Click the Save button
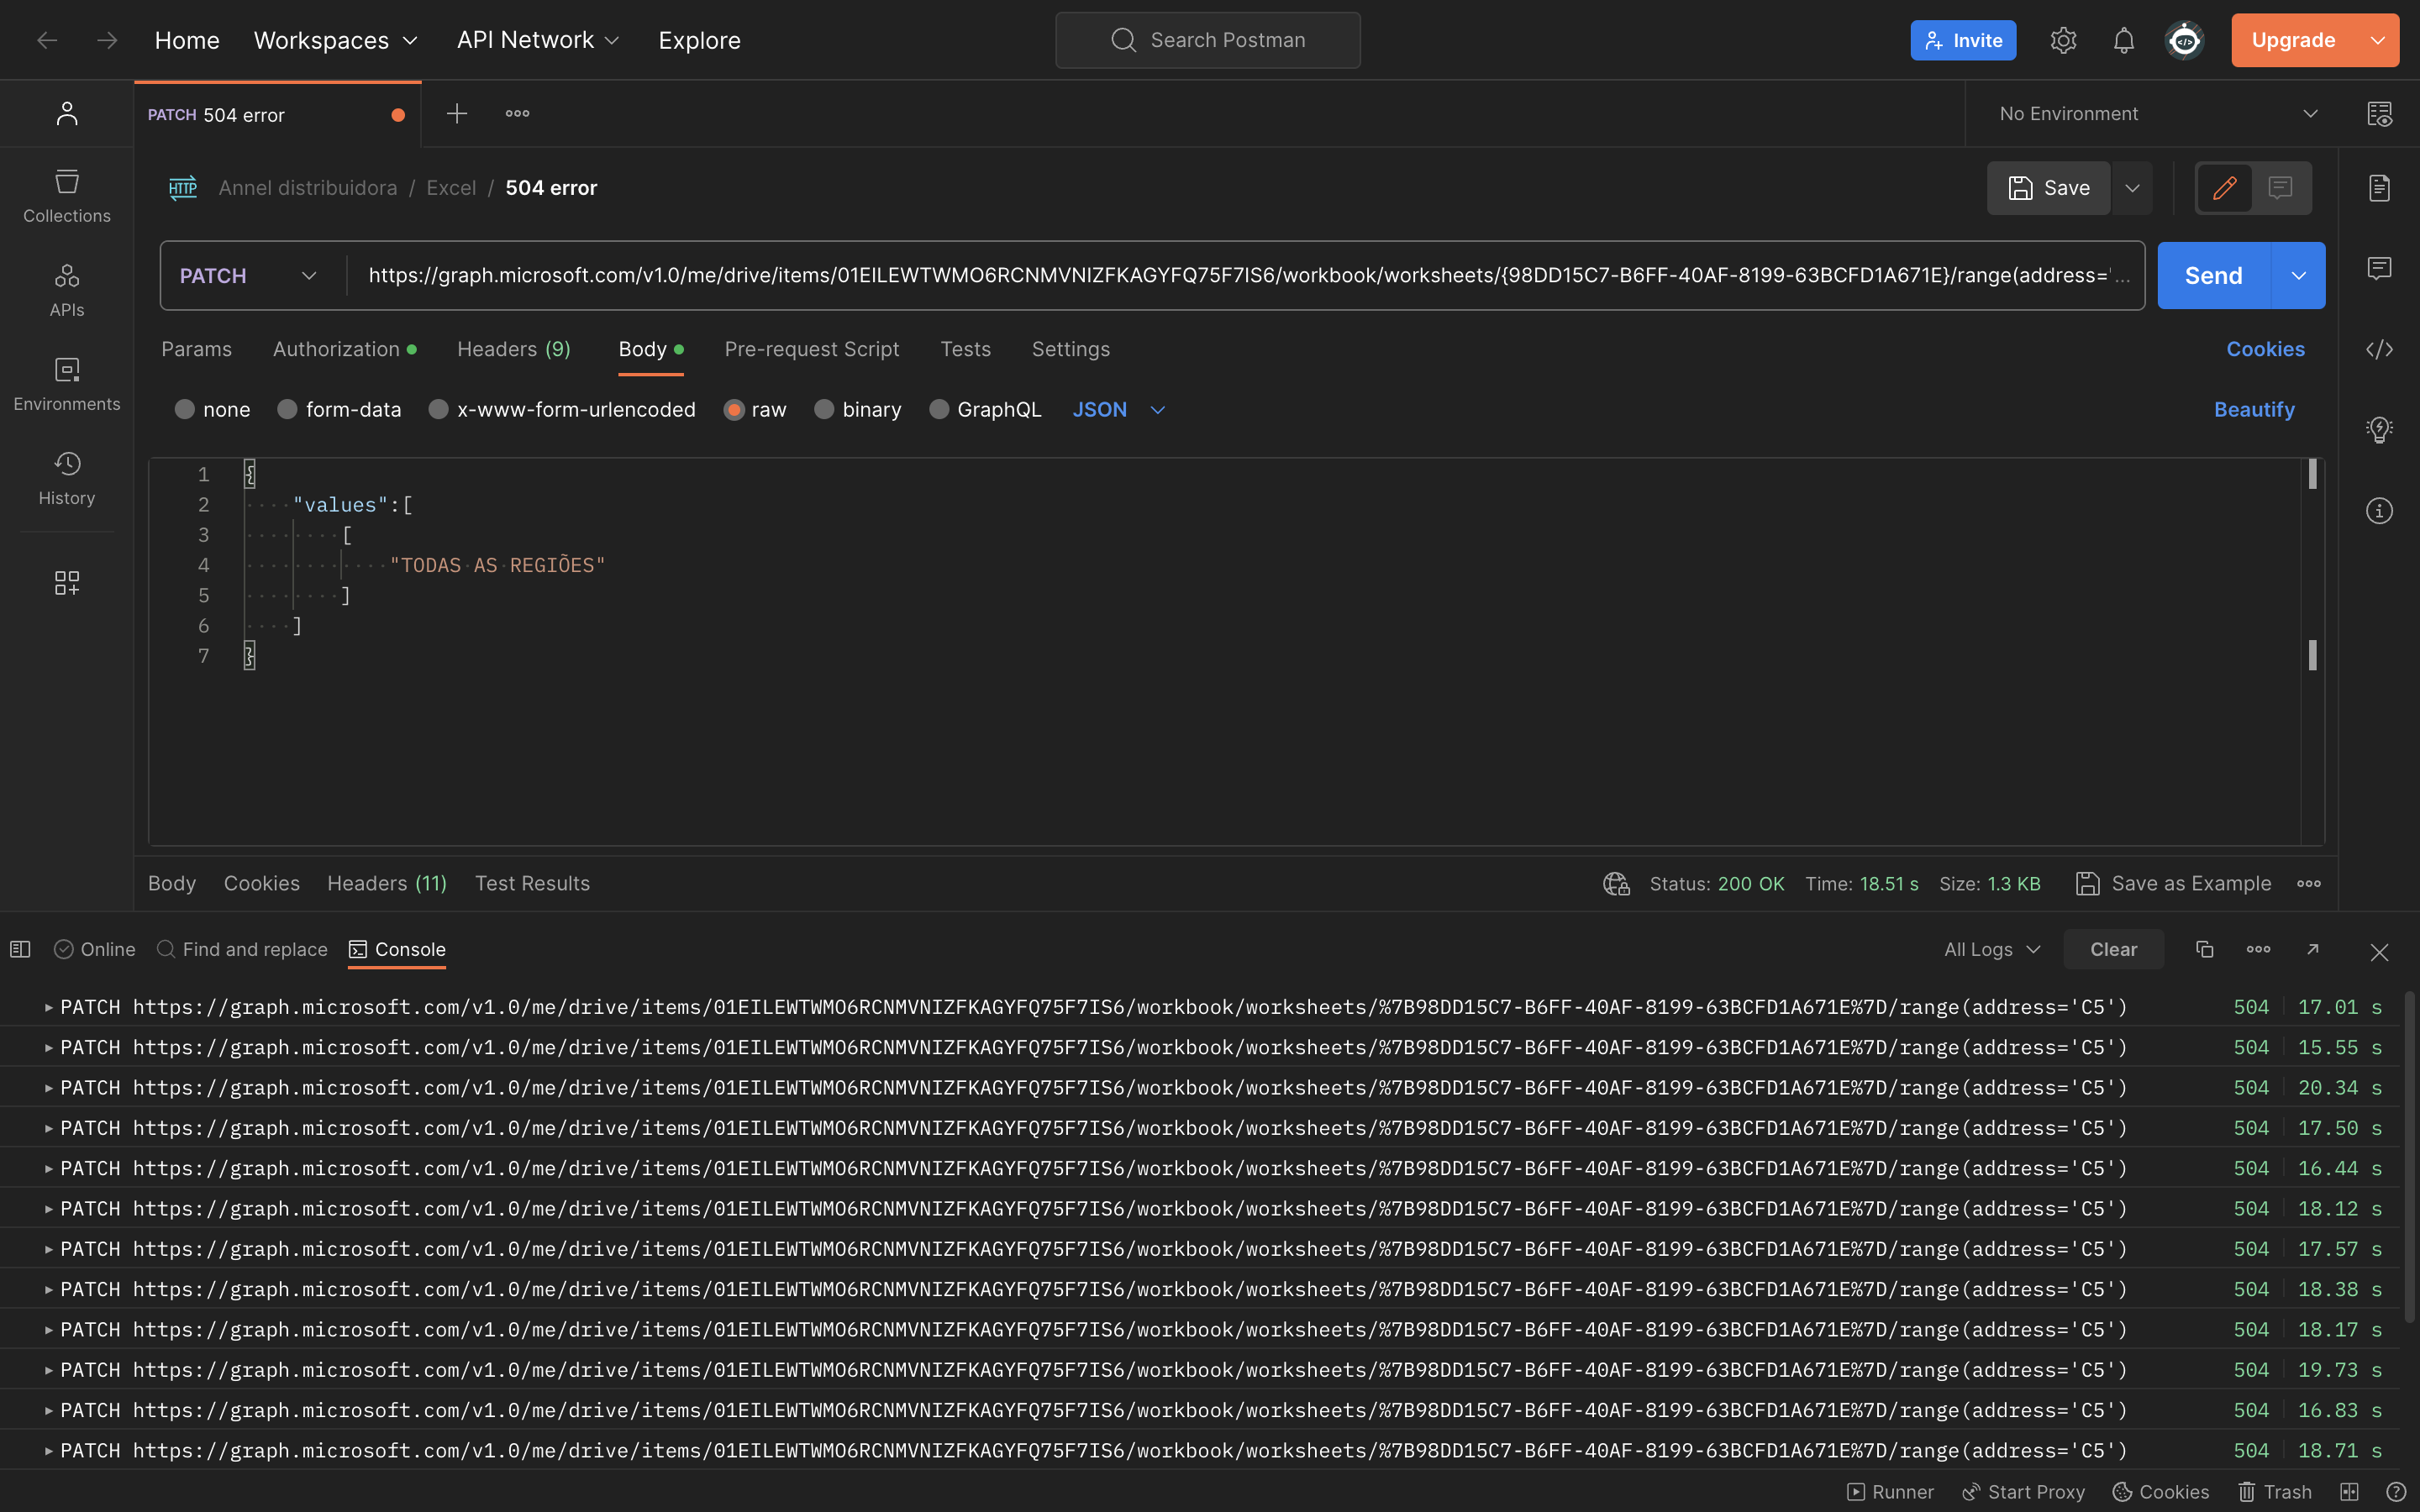Screen dimensions: 2420x1512 2049,188
